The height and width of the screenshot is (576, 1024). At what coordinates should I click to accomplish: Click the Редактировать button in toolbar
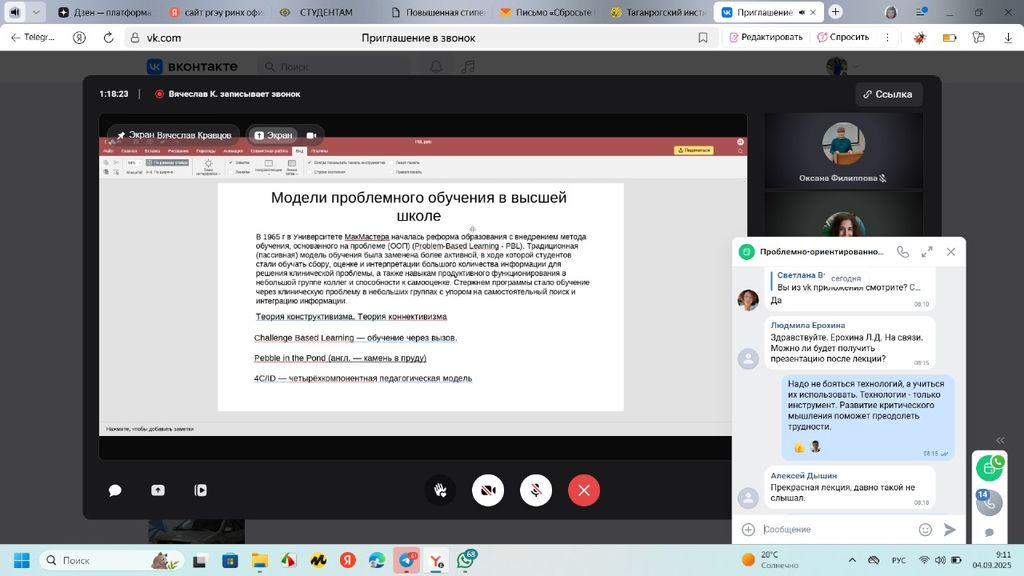pos(766,37)
